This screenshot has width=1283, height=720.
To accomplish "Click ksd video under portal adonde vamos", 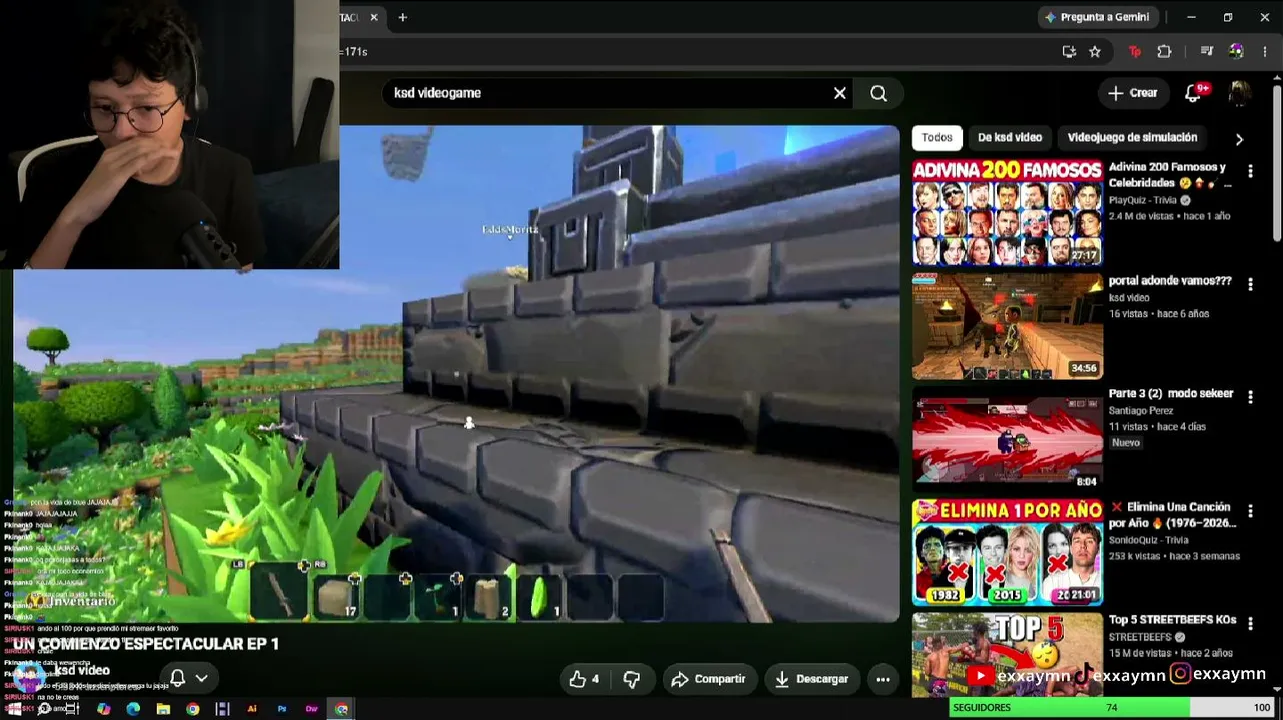I will point(1129,298).
